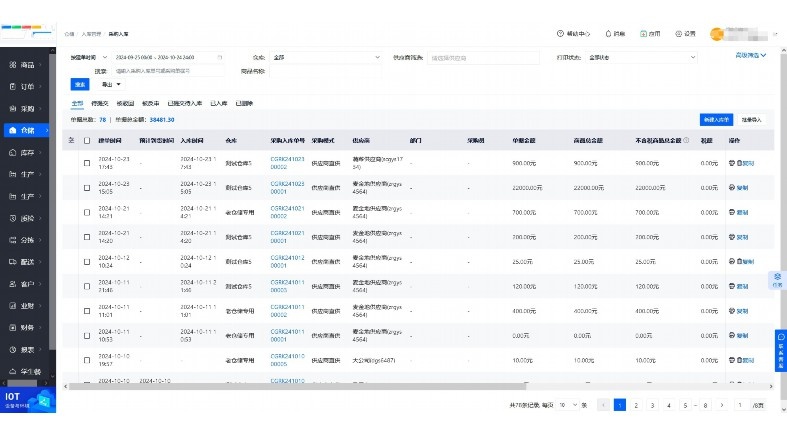Screen dimensions: 787x435
Task: Check the row created 2024-10-23 17:45
Action: (87, 163)
